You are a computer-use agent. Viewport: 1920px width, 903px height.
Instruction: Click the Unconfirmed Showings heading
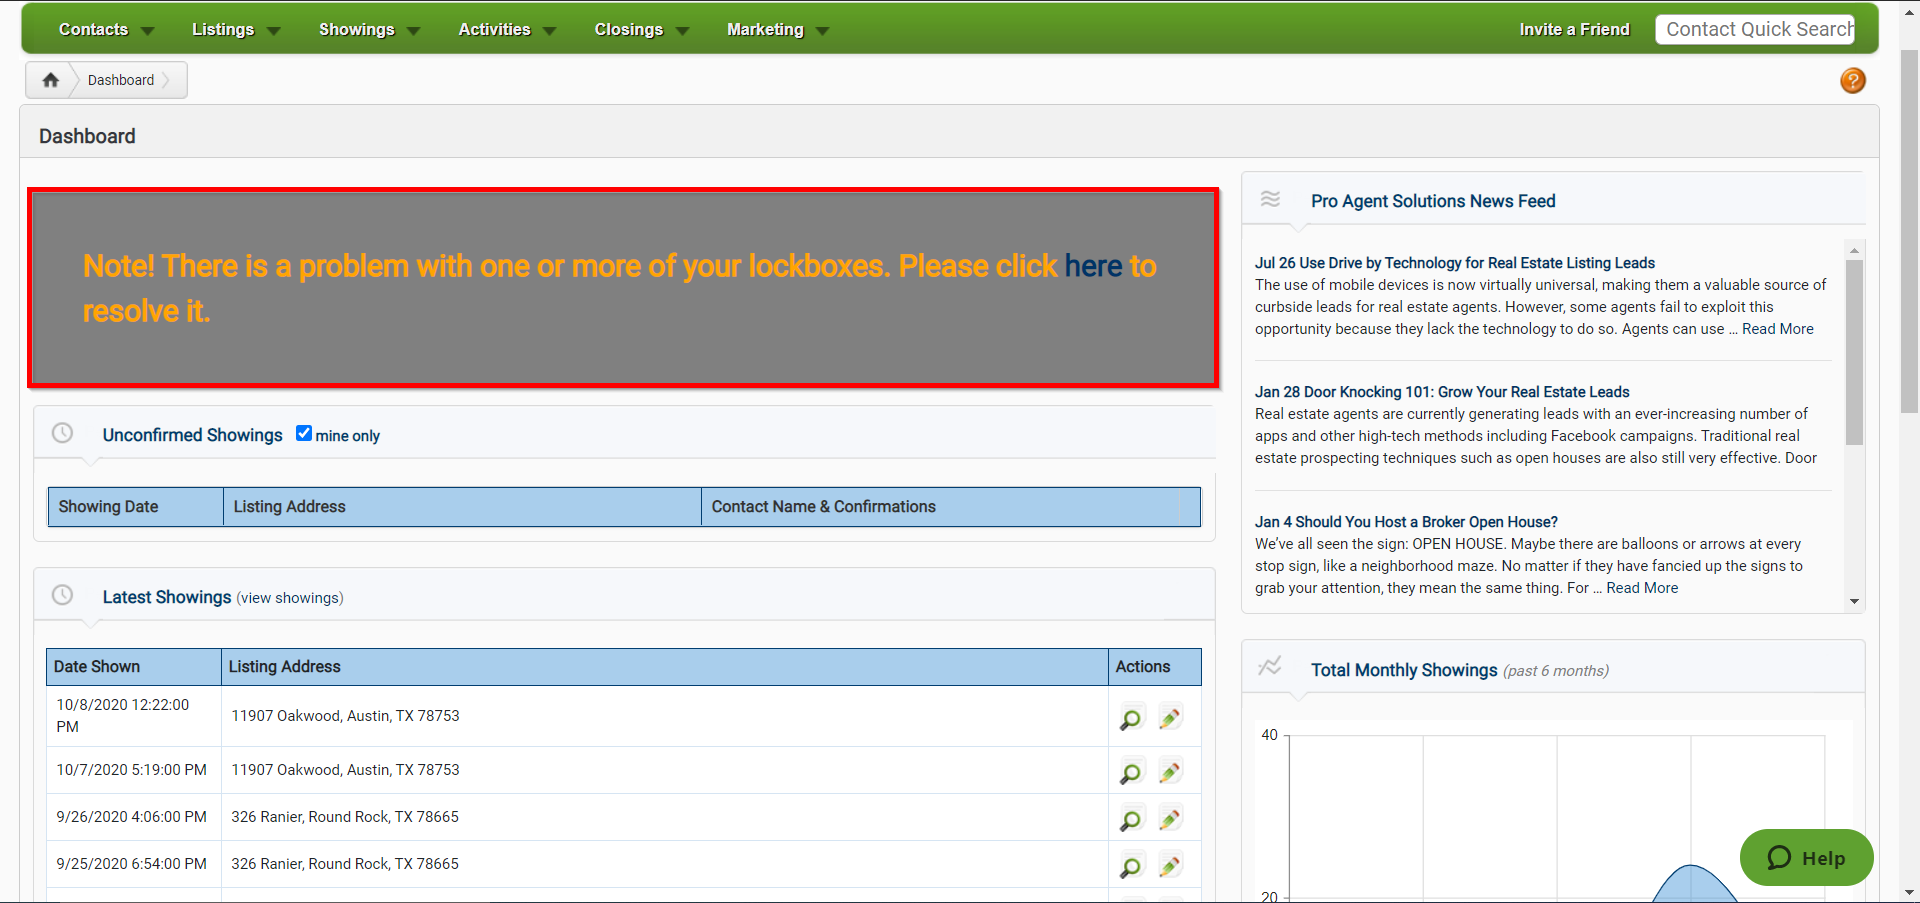pos(192,435)
